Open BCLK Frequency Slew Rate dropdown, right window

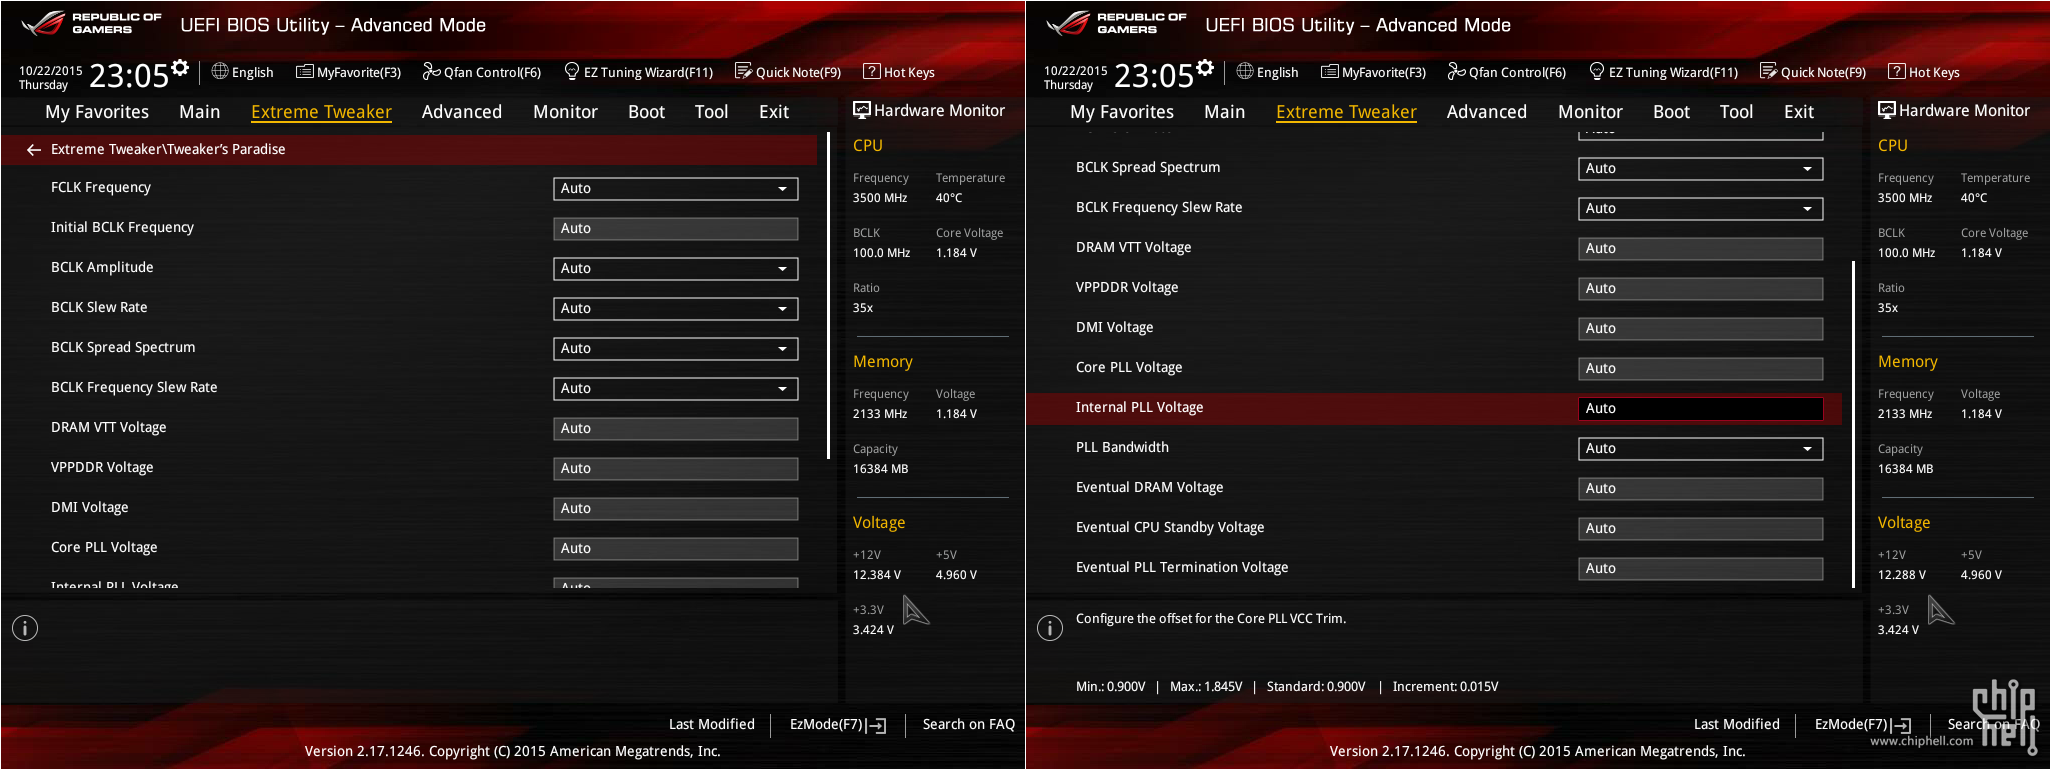pyautogui.click(x=1701, y=208)
